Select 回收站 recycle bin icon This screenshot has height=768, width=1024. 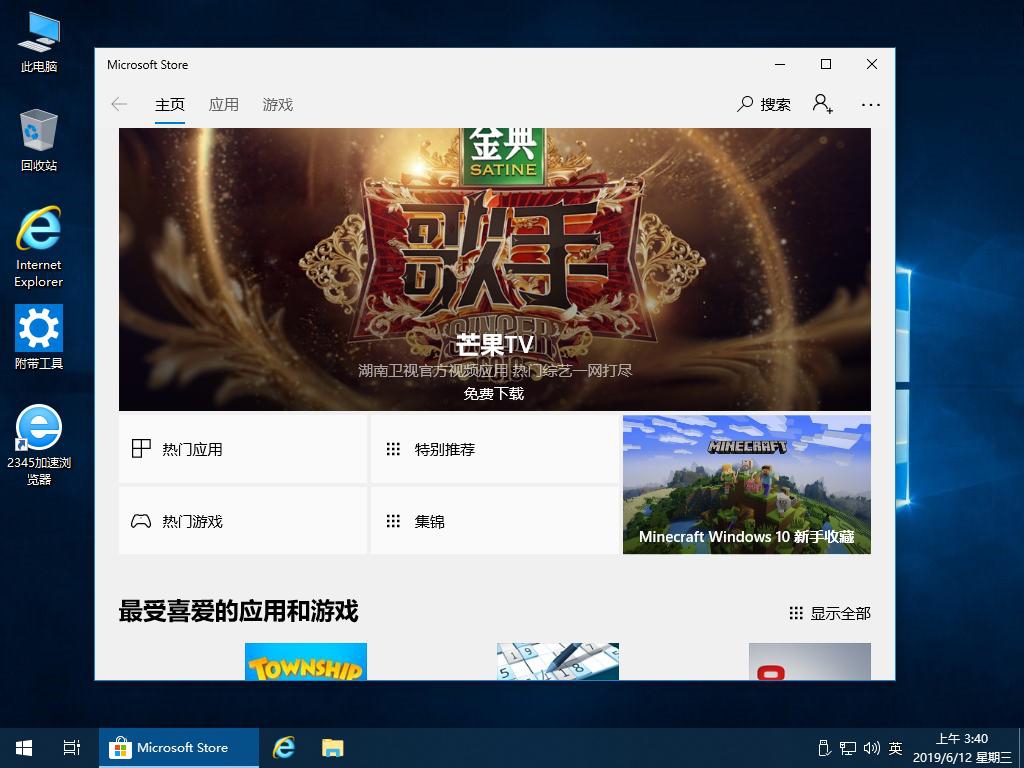tap(39, 141)
